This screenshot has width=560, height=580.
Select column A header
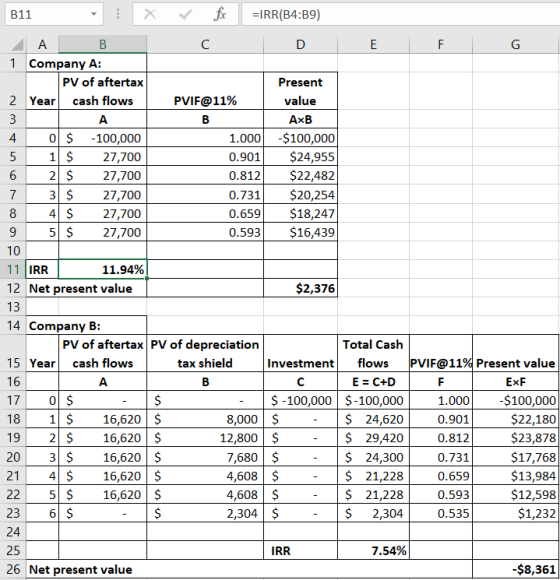(42, 45)
